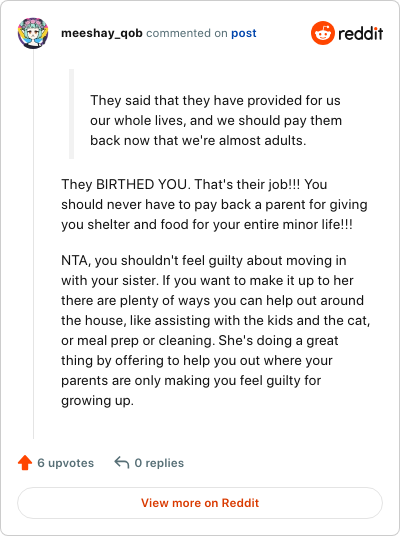Click the reddit wordmark text
This screenshot has width=400, height=536.
click(x=360, y=34)
